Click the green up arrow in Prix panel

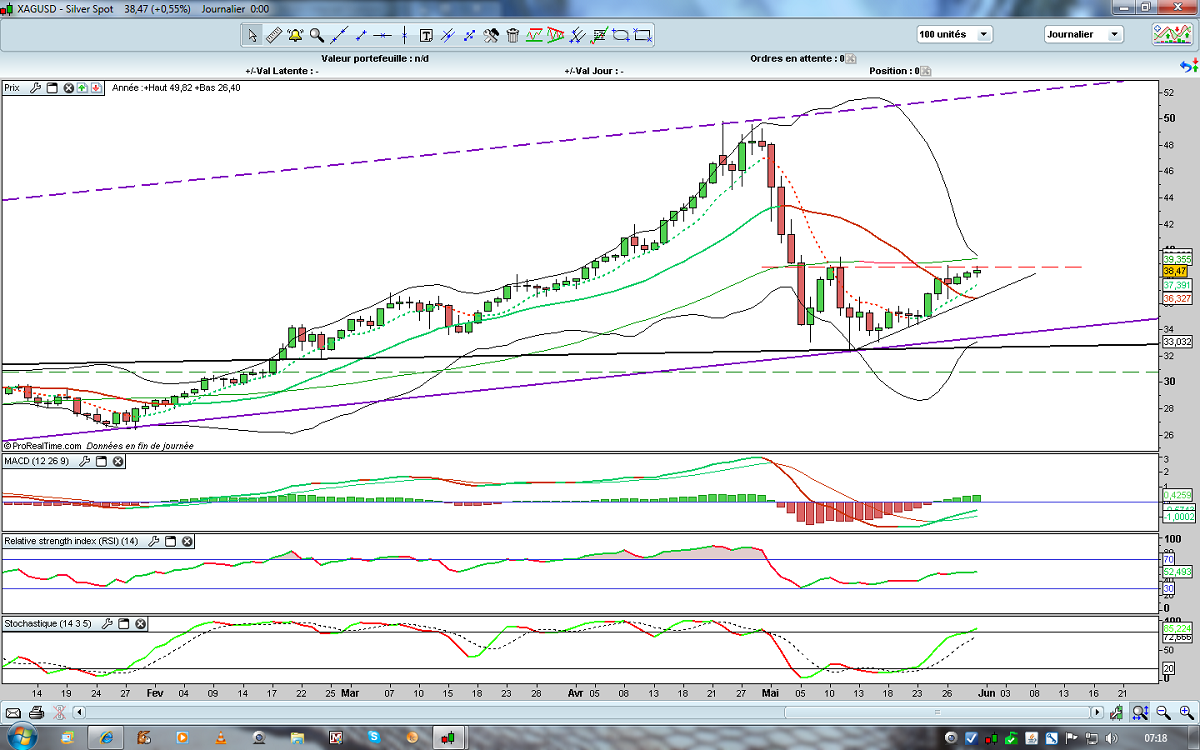82,88
